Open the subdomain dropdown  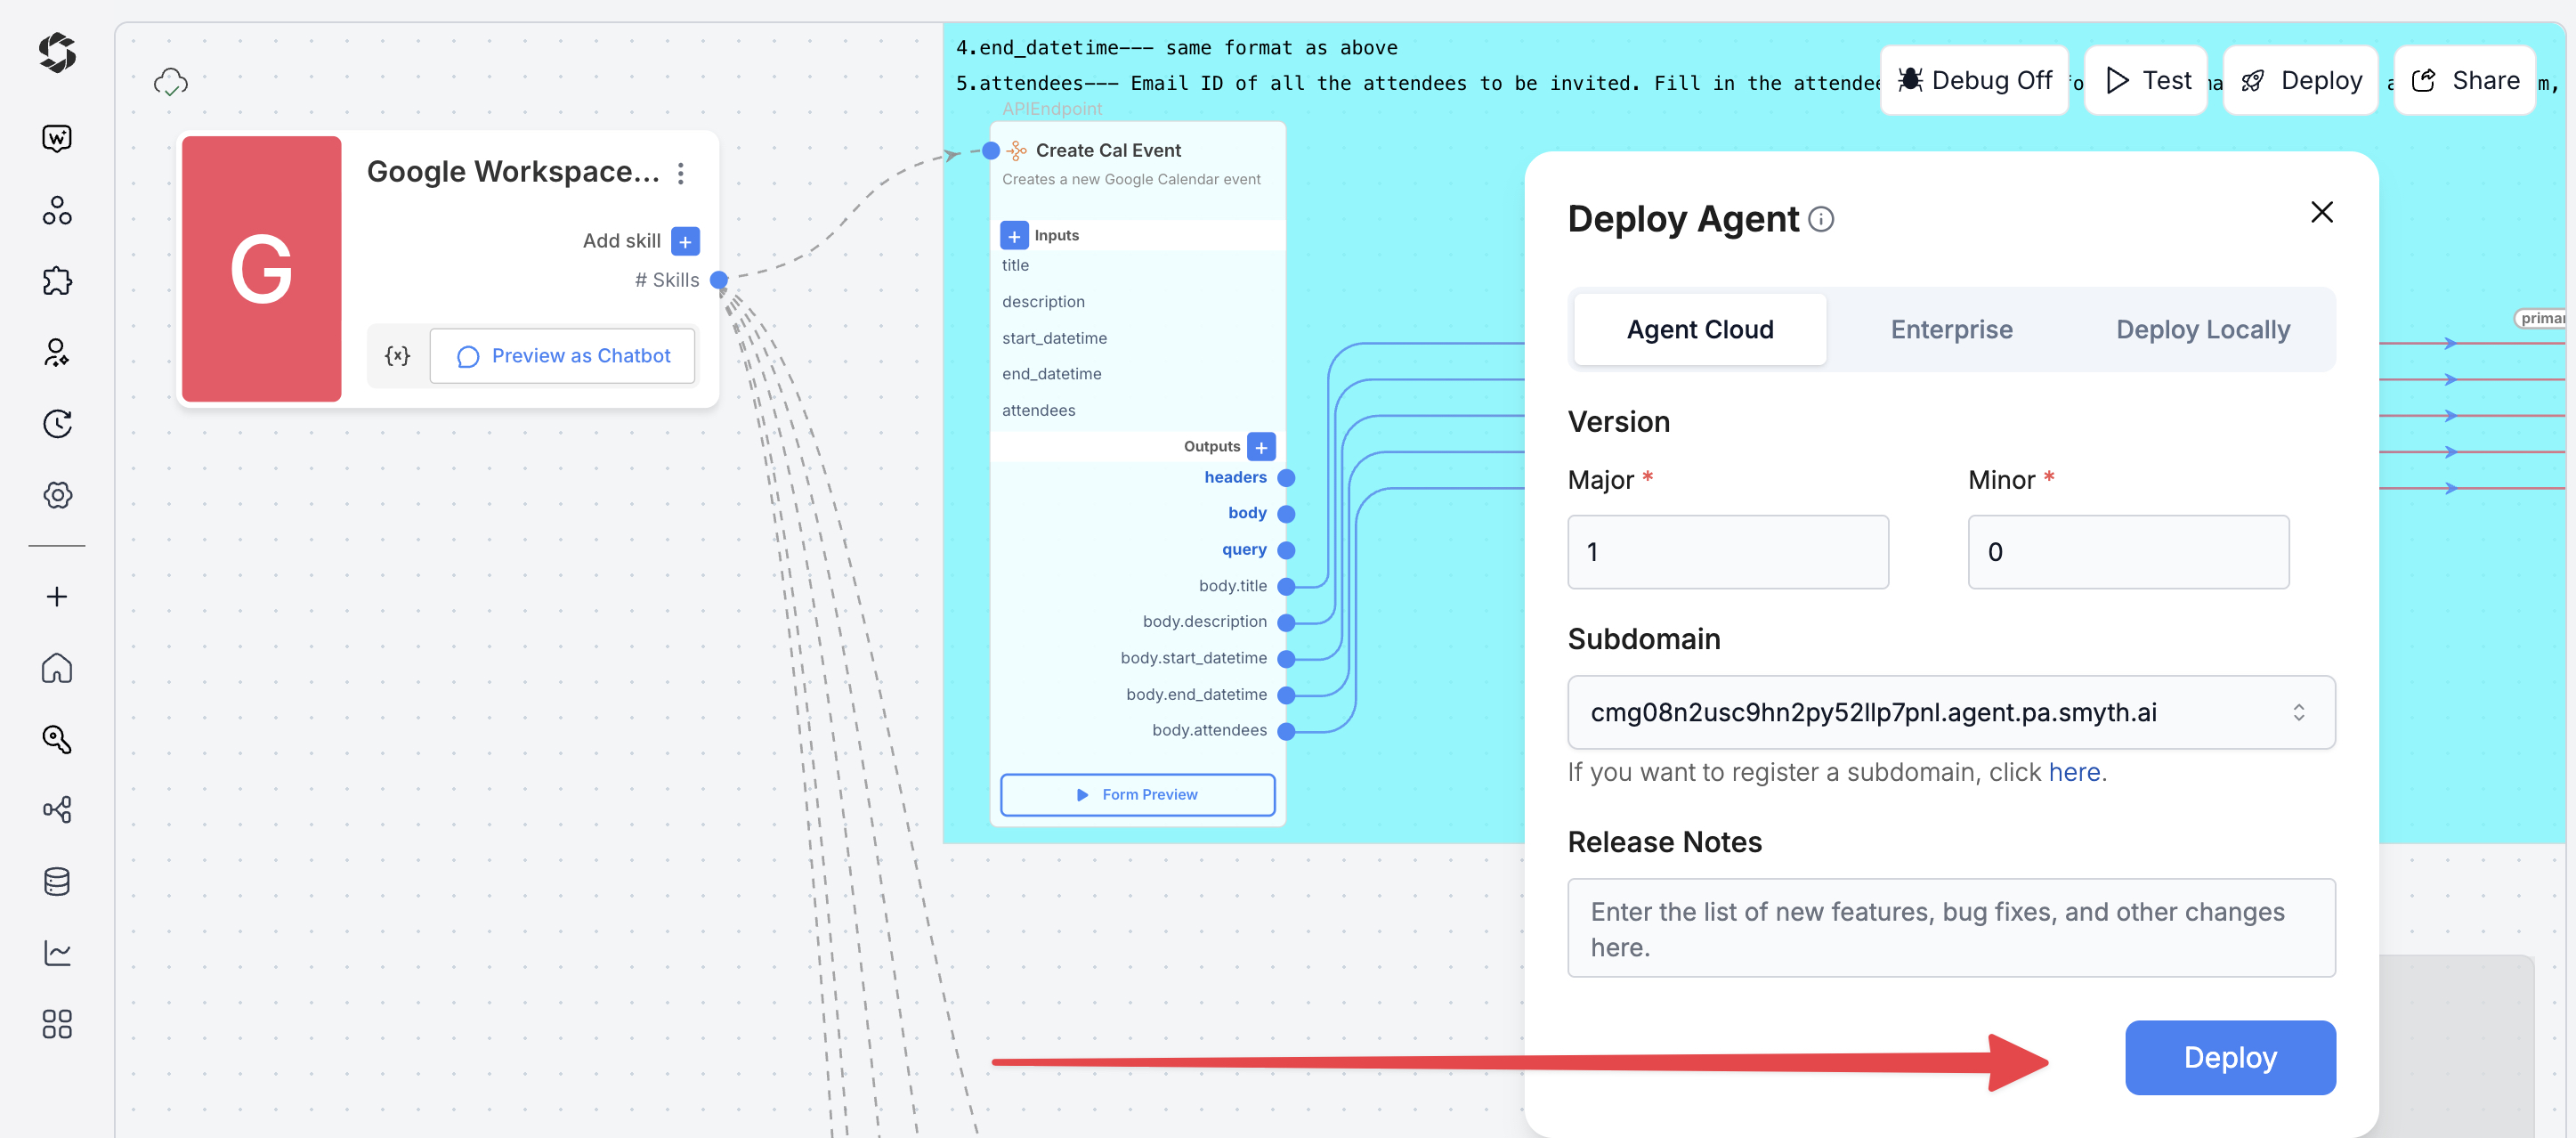pyautogui.click(x=1950, y=712)
